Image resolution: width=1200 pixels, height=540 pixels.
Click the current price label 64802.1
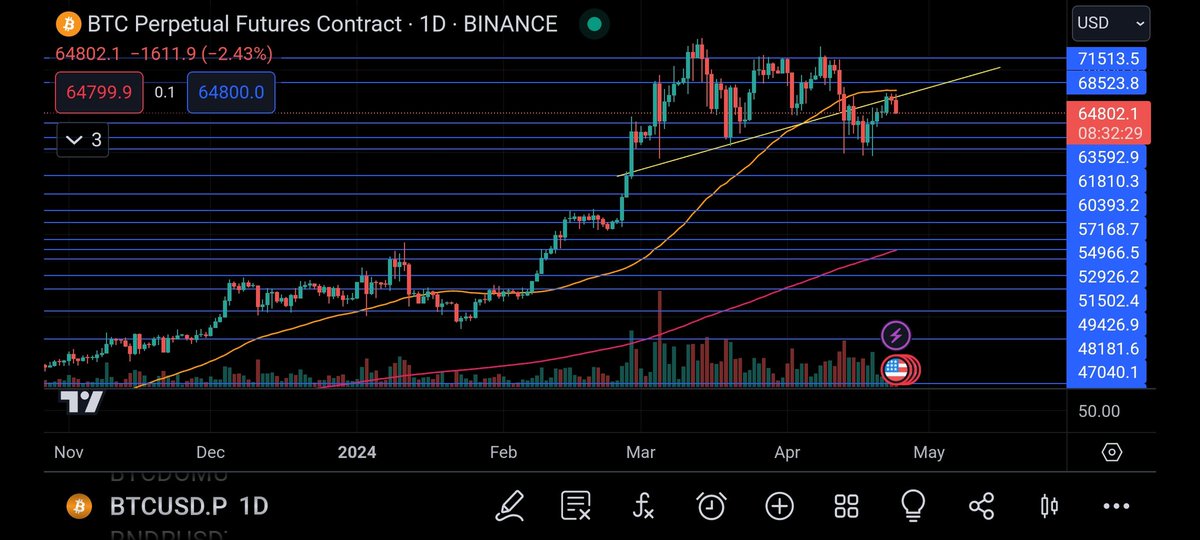(x=1109, y=114)
